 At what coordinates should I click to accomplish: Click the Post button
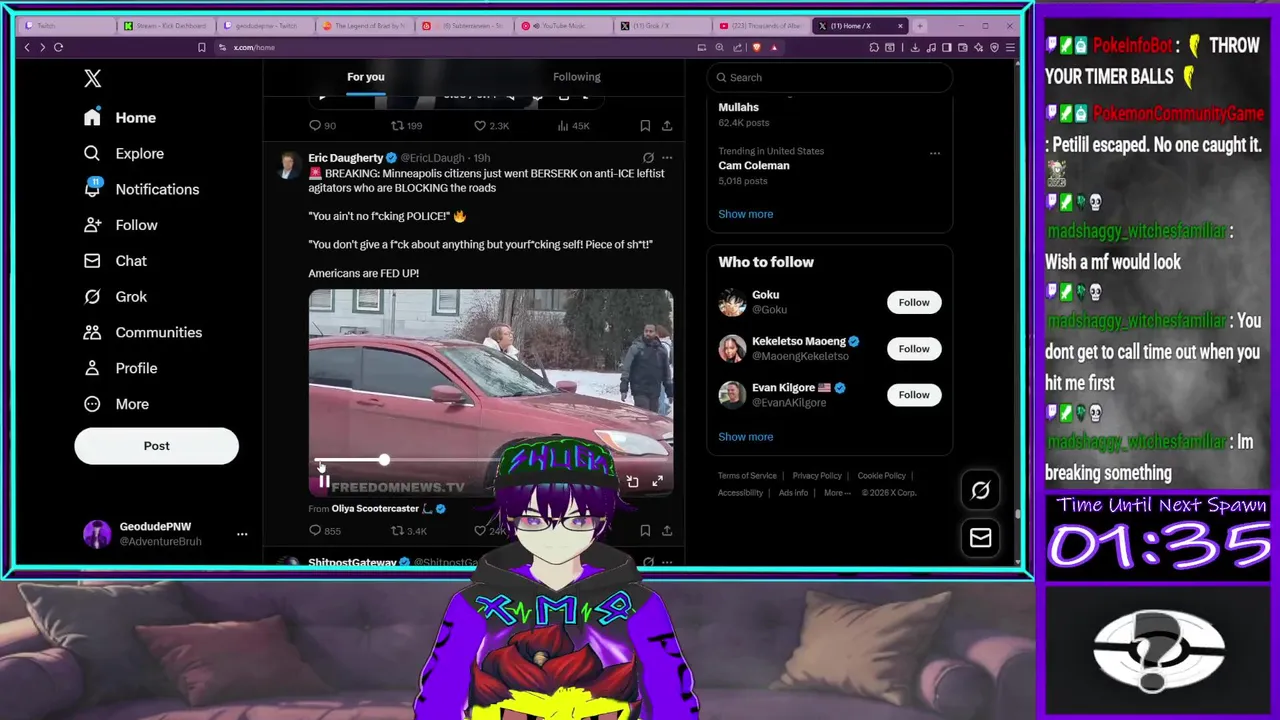(156, 446)
